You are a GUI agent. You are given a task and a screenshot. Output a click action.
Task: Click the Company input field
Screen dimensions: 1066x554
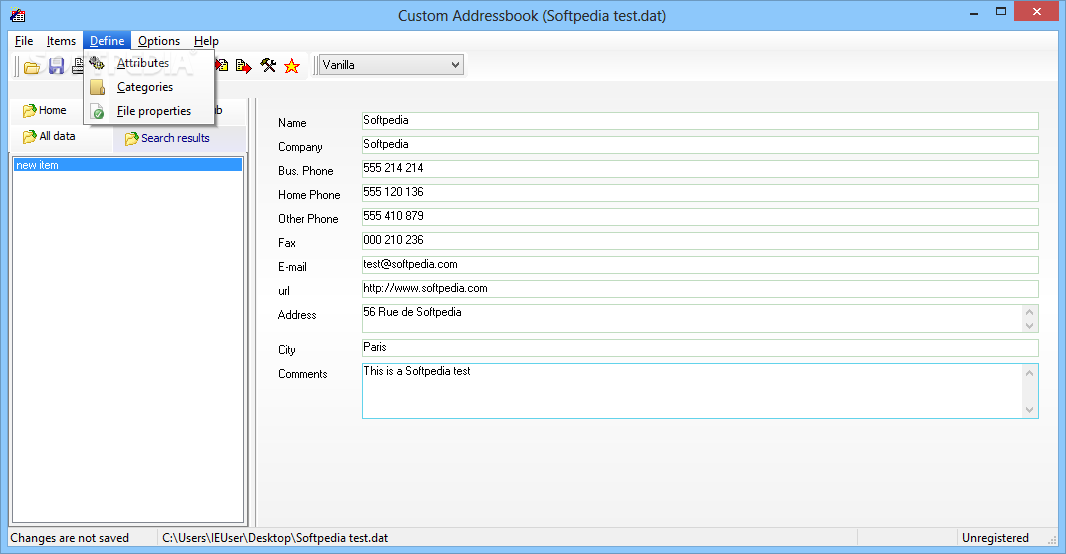(x=700, y=144)
